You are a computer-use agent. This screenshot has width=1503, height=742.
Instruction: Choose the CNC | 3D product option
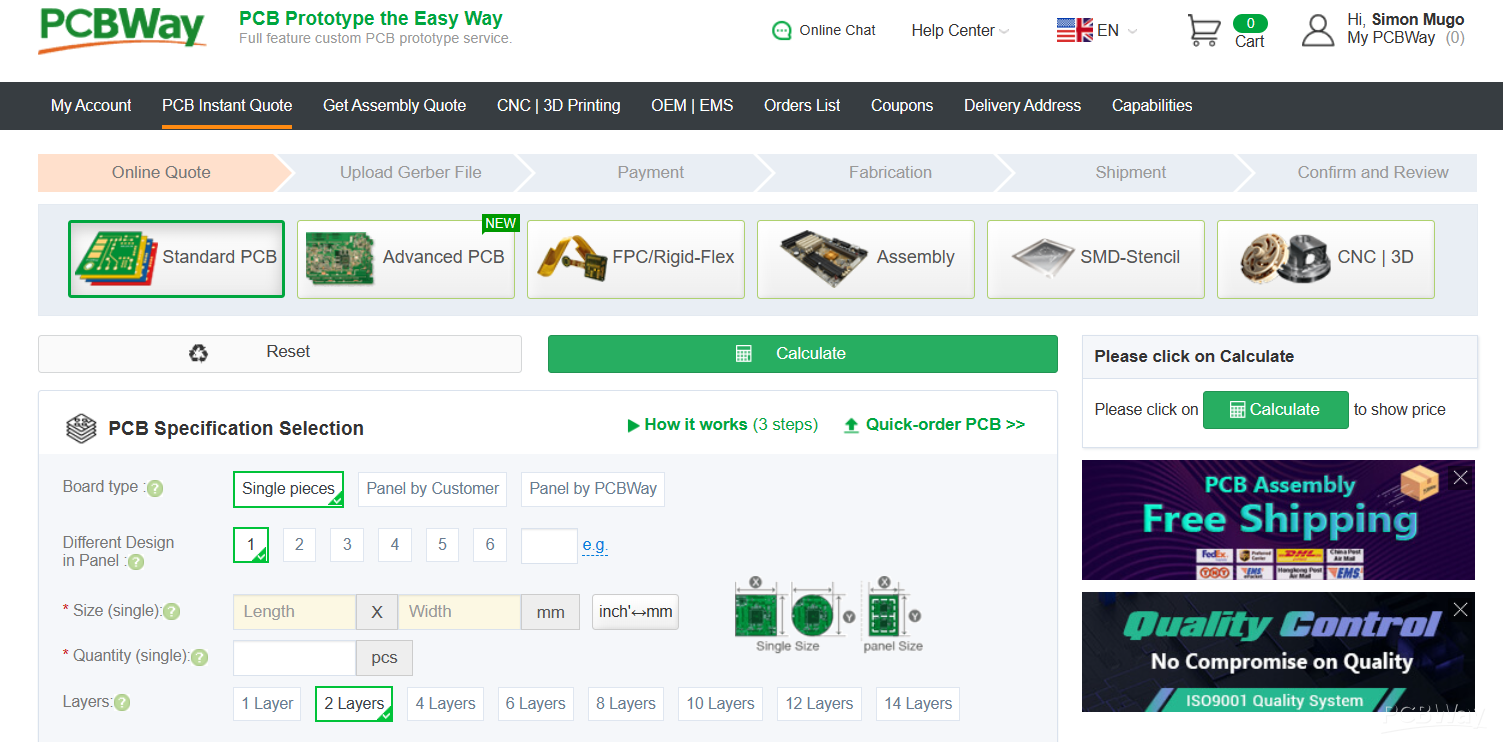pos(1325,258)
